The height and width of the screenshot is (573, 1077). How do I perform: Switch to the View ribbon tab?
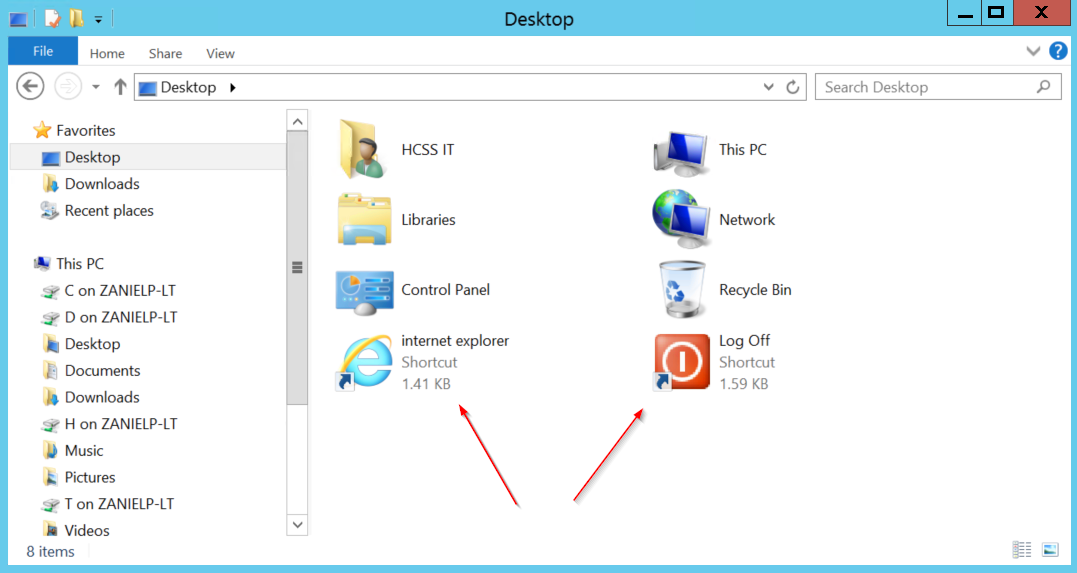pos(220,54)
